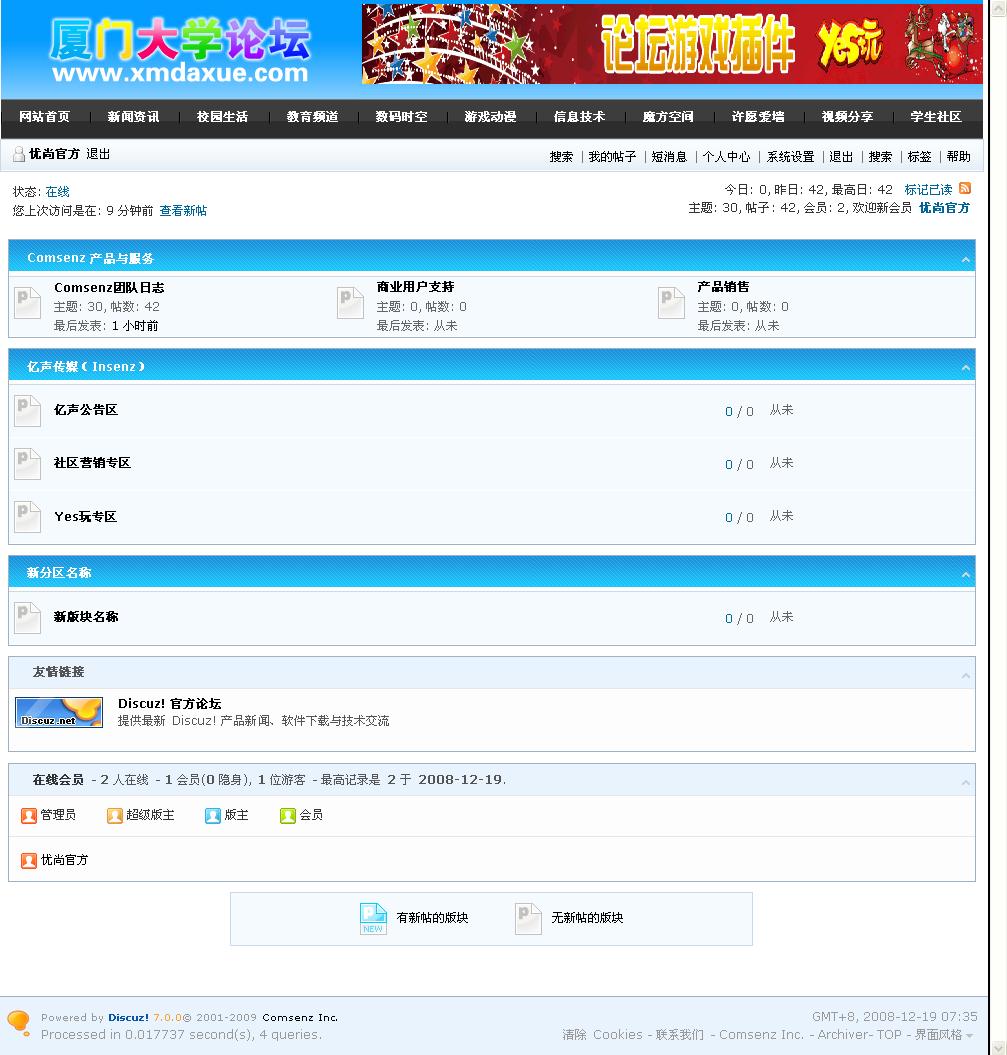Go to 校园生活 section

[x=222, y=117]
